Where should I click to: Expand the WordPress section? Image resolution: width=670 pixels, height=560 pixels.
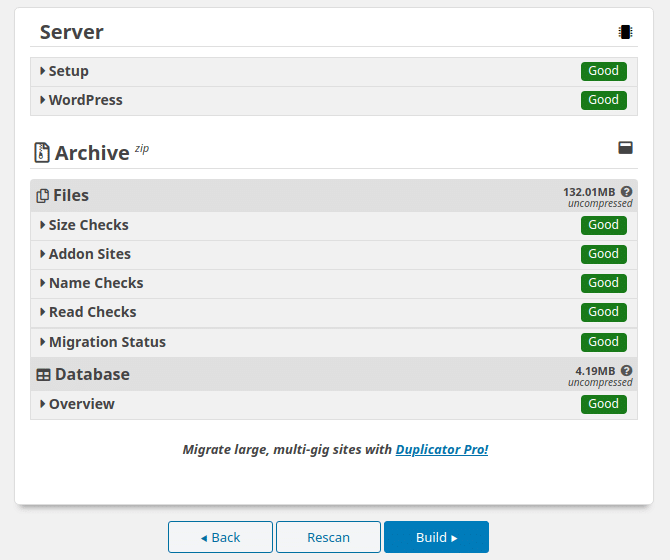point(84,100)
